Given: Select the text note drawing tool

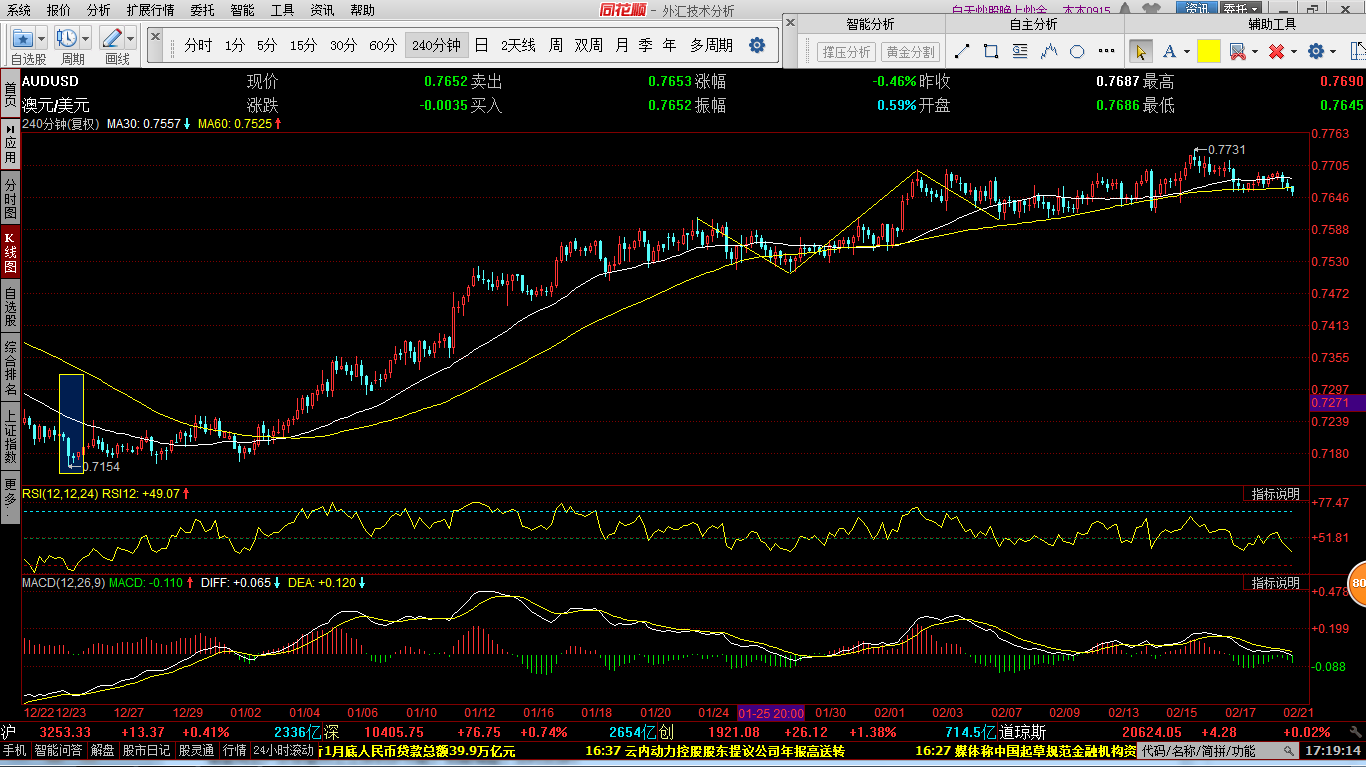Looking at the screenshot, I should (x=1020, y=52).
